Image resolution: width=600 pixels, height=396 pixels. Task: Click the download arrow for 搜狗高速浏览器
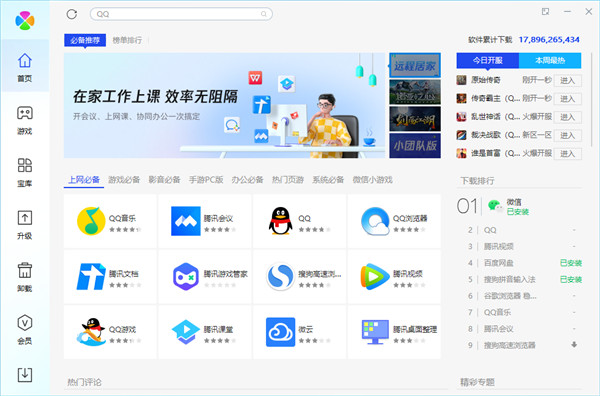574,345
